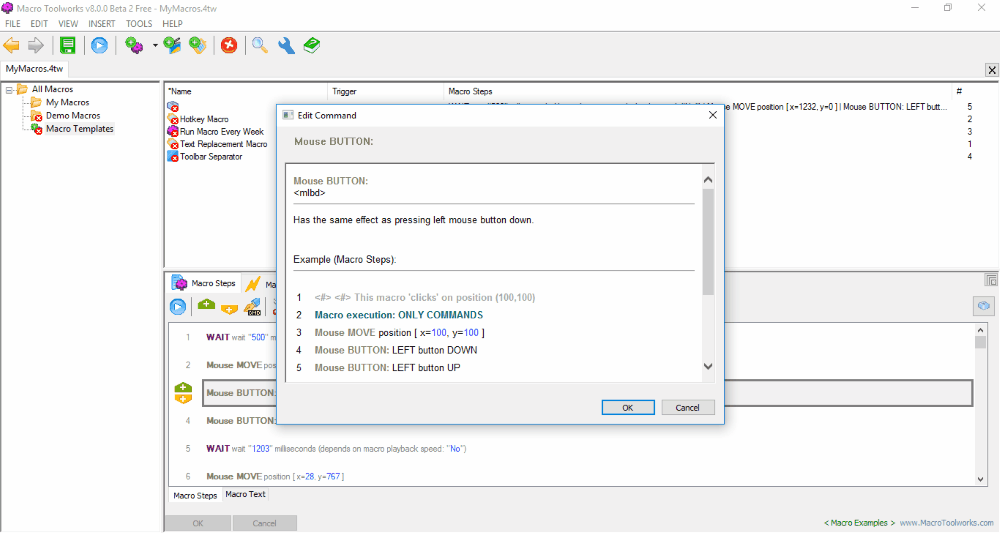Select the Hotkey Macro row
The width and height of the screenshot is (1000, 533).
[x=204, y=119]
